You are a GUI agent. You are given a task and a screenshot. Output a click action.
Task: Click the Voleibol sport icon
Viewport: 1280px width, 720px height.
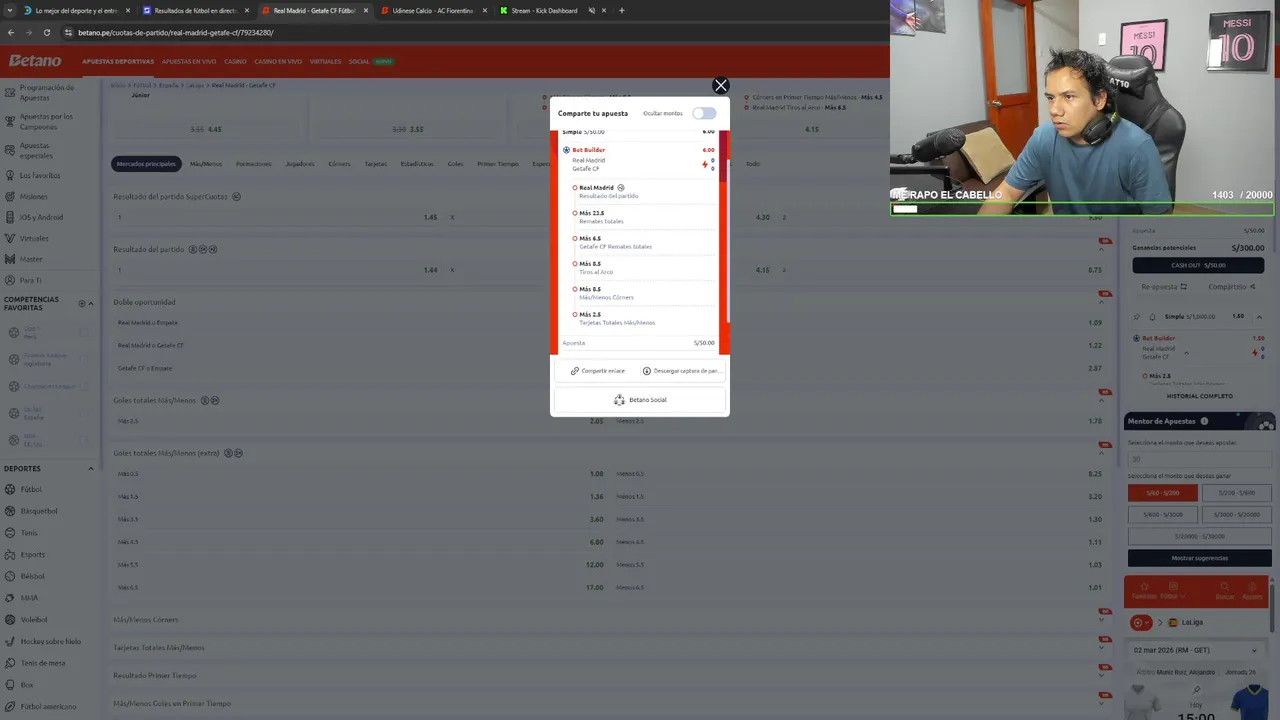pos(9,619)
